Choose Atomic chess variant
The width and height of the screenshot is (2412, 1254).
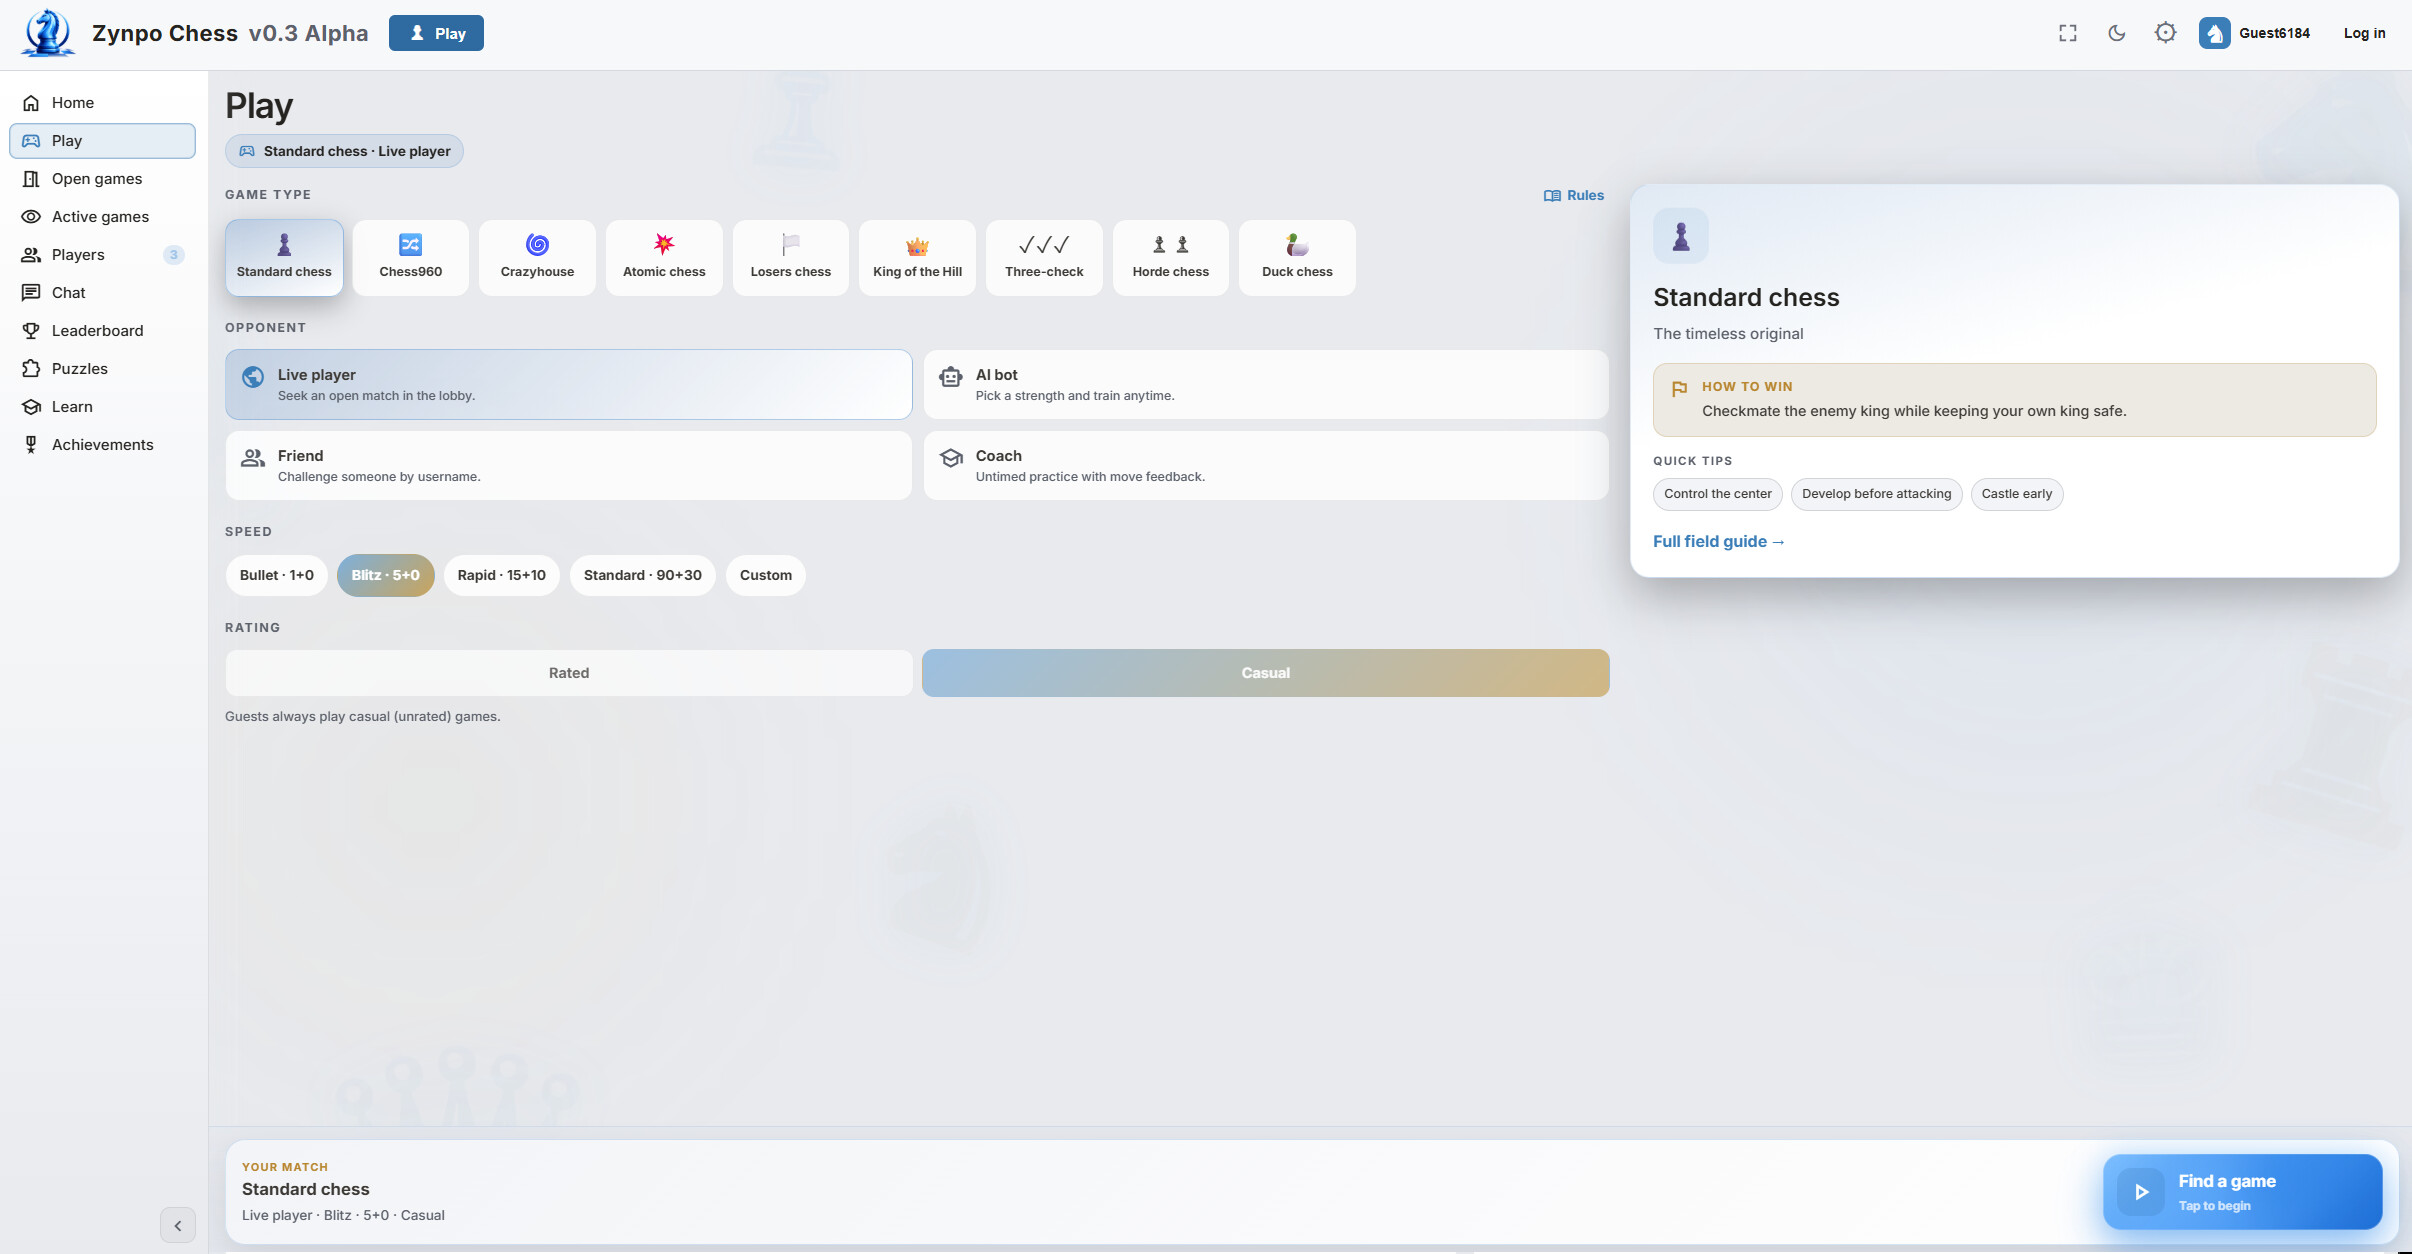pyautogui.click(x=664, y=258)
